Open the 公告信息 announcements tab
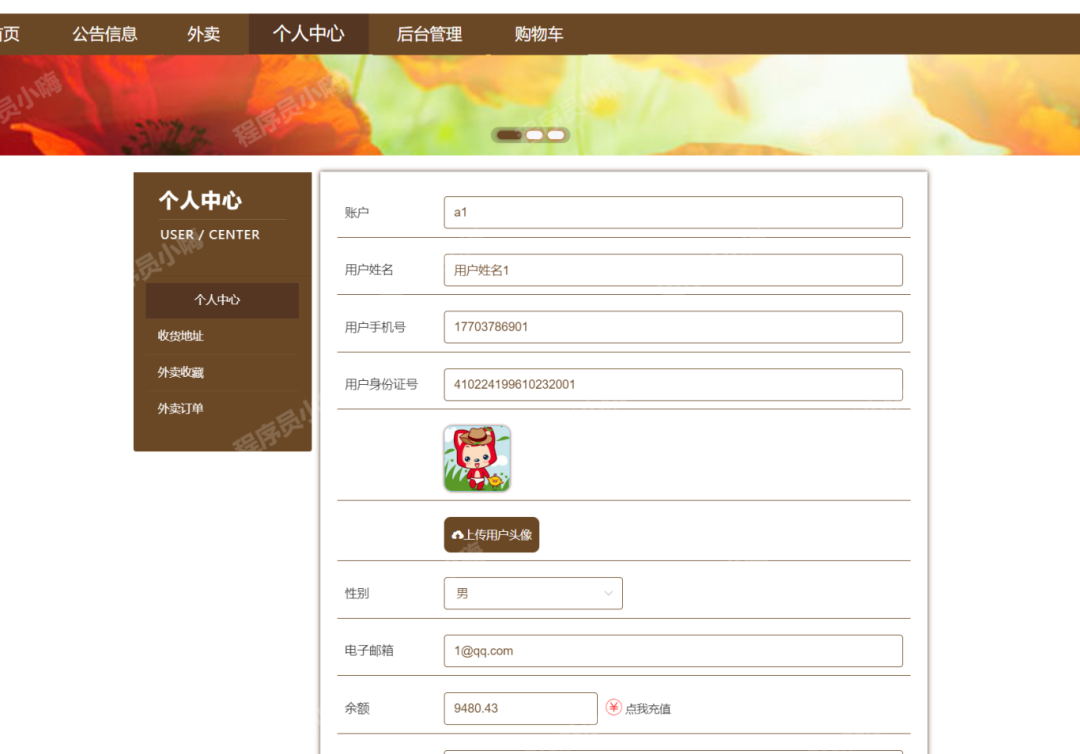 point(104,33)
